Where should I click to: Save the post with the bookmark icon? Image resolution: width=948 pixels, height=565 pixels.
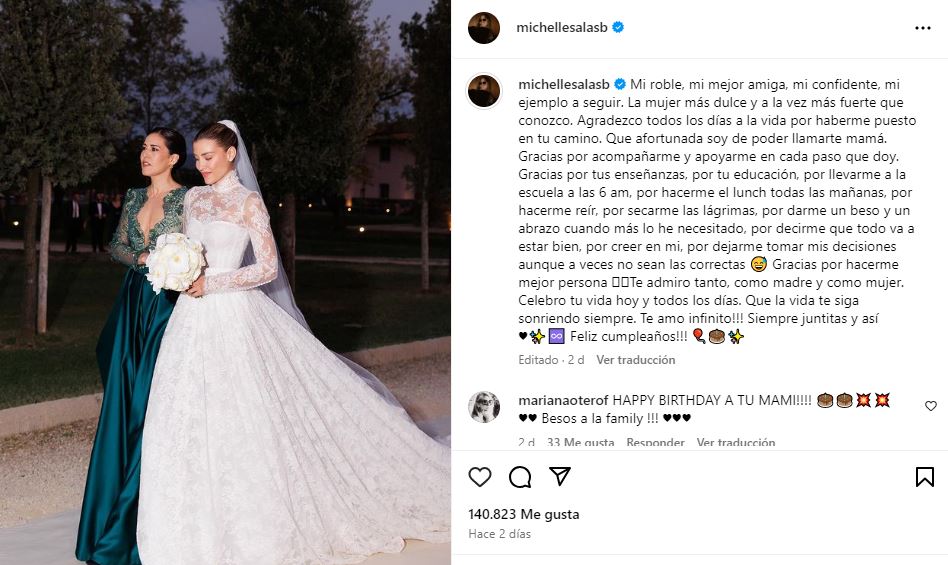coord(924,477)
